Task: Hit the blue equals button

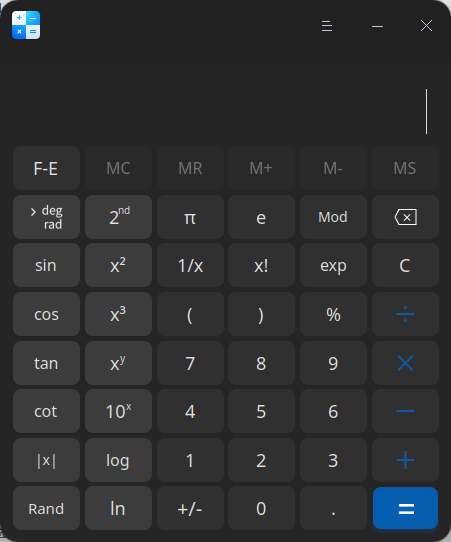Action: coord(405,508)
